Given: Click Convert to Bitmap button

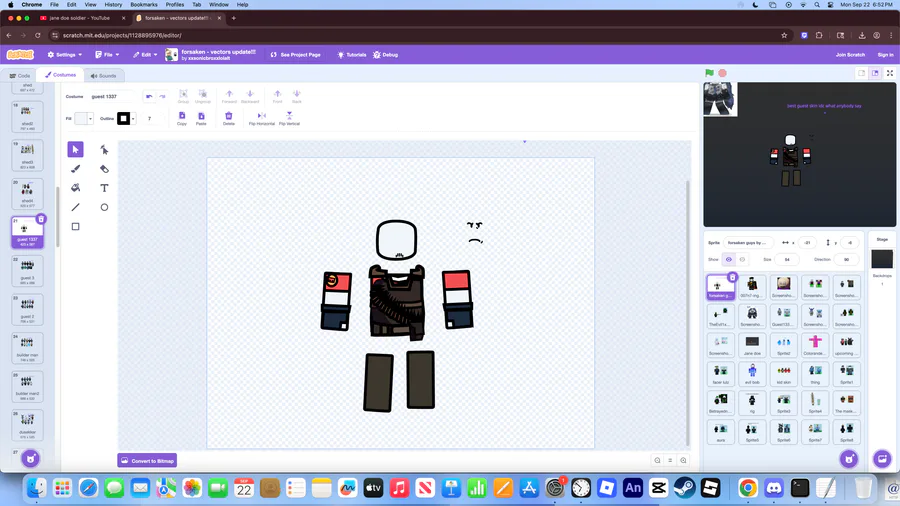Looking at the screenshot, I should [147, 461].
